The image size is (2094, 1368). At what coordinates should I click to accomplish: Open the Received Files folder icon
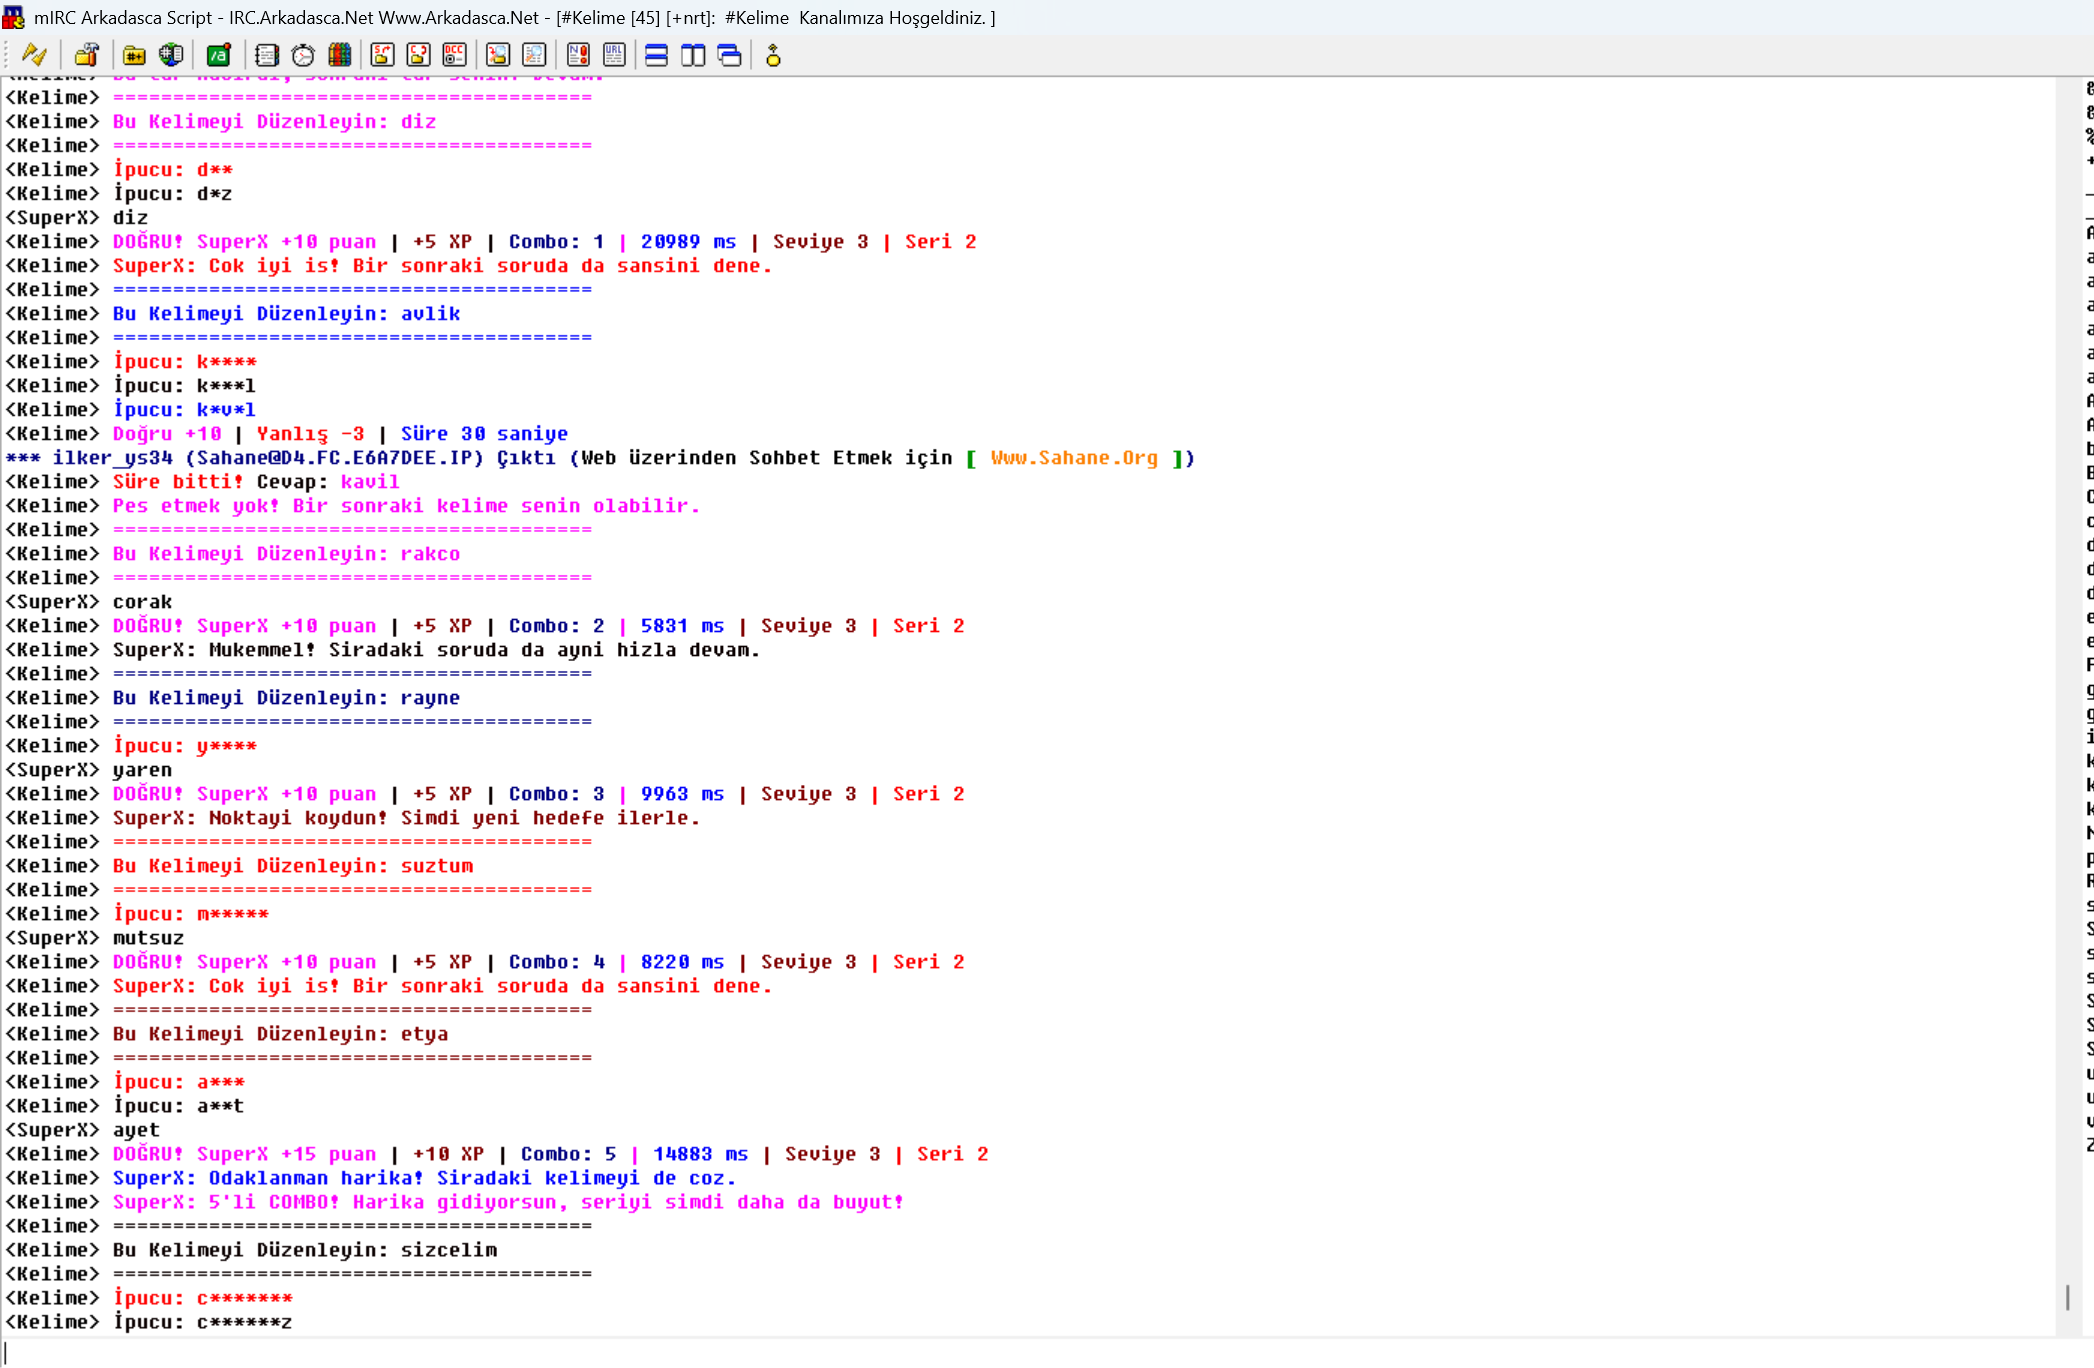[498, 55]
